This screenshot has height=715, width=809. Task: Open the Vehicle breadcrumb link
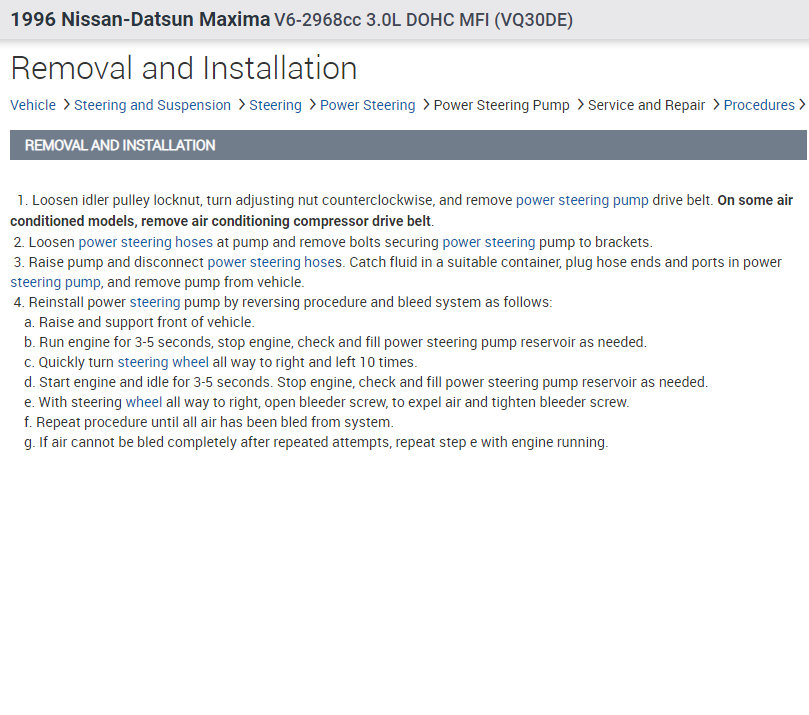pyautogui.click(x=33, y=105)
